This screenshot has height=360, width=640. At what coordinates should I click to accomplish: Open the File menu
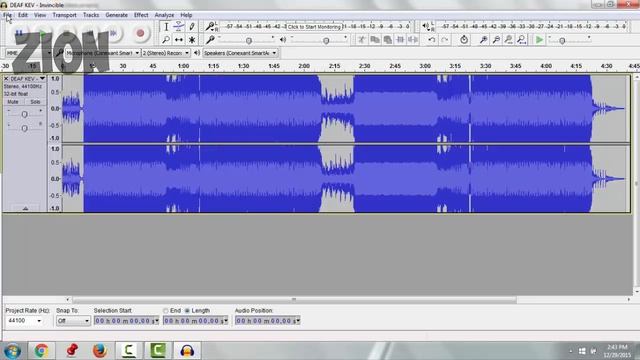coord(7,15)
